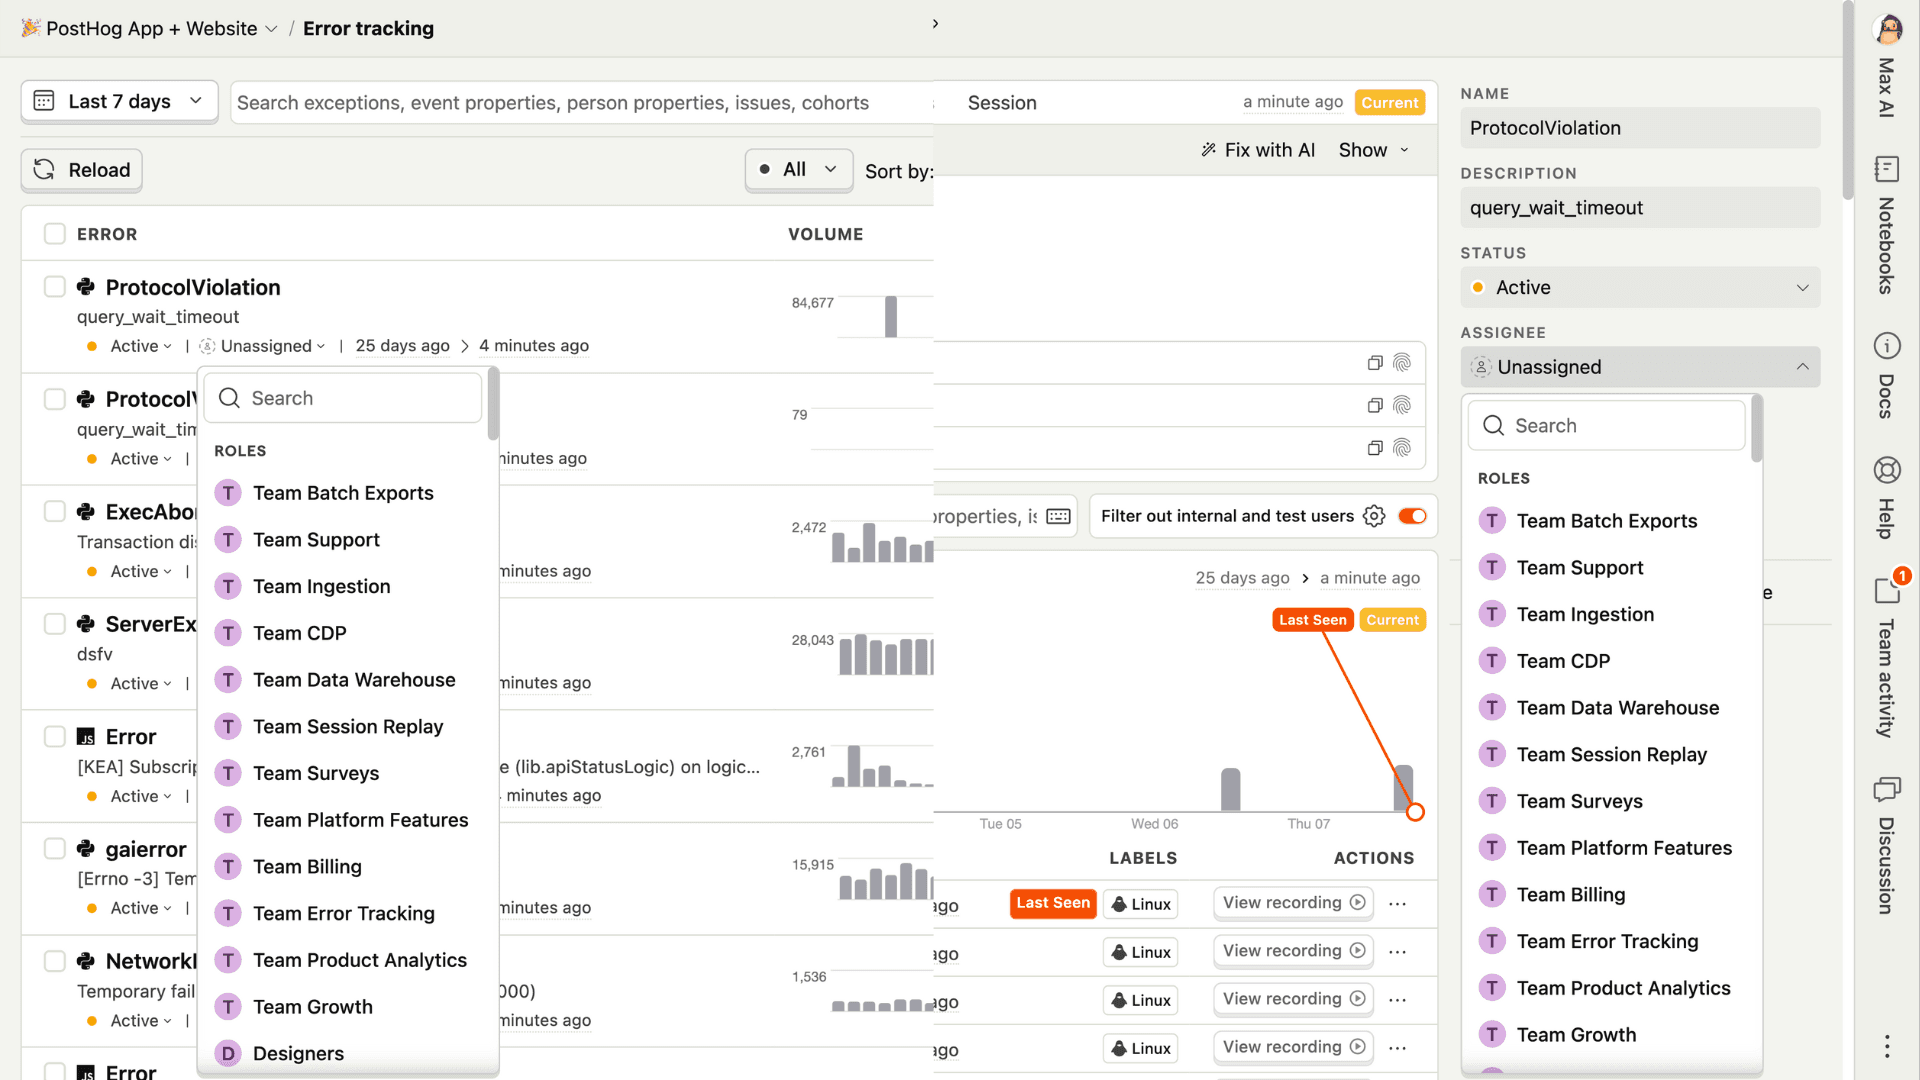Click the Fix with AI wand icon
Screen dimensions: 1920x1080
tap(1209, 150)
